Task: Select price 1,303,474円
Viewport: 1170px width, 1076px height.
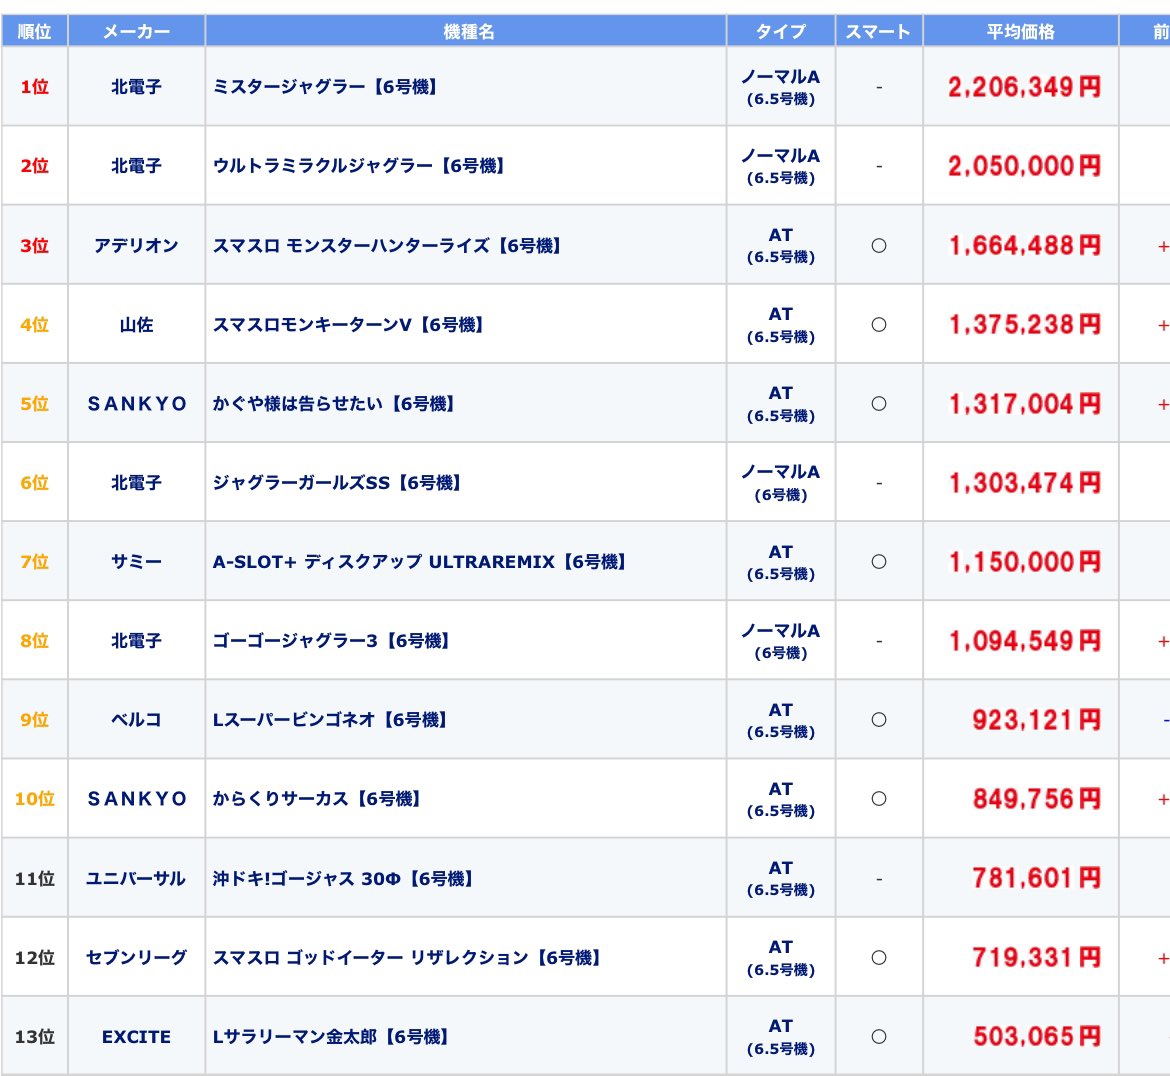Action: click(1024, 484)
